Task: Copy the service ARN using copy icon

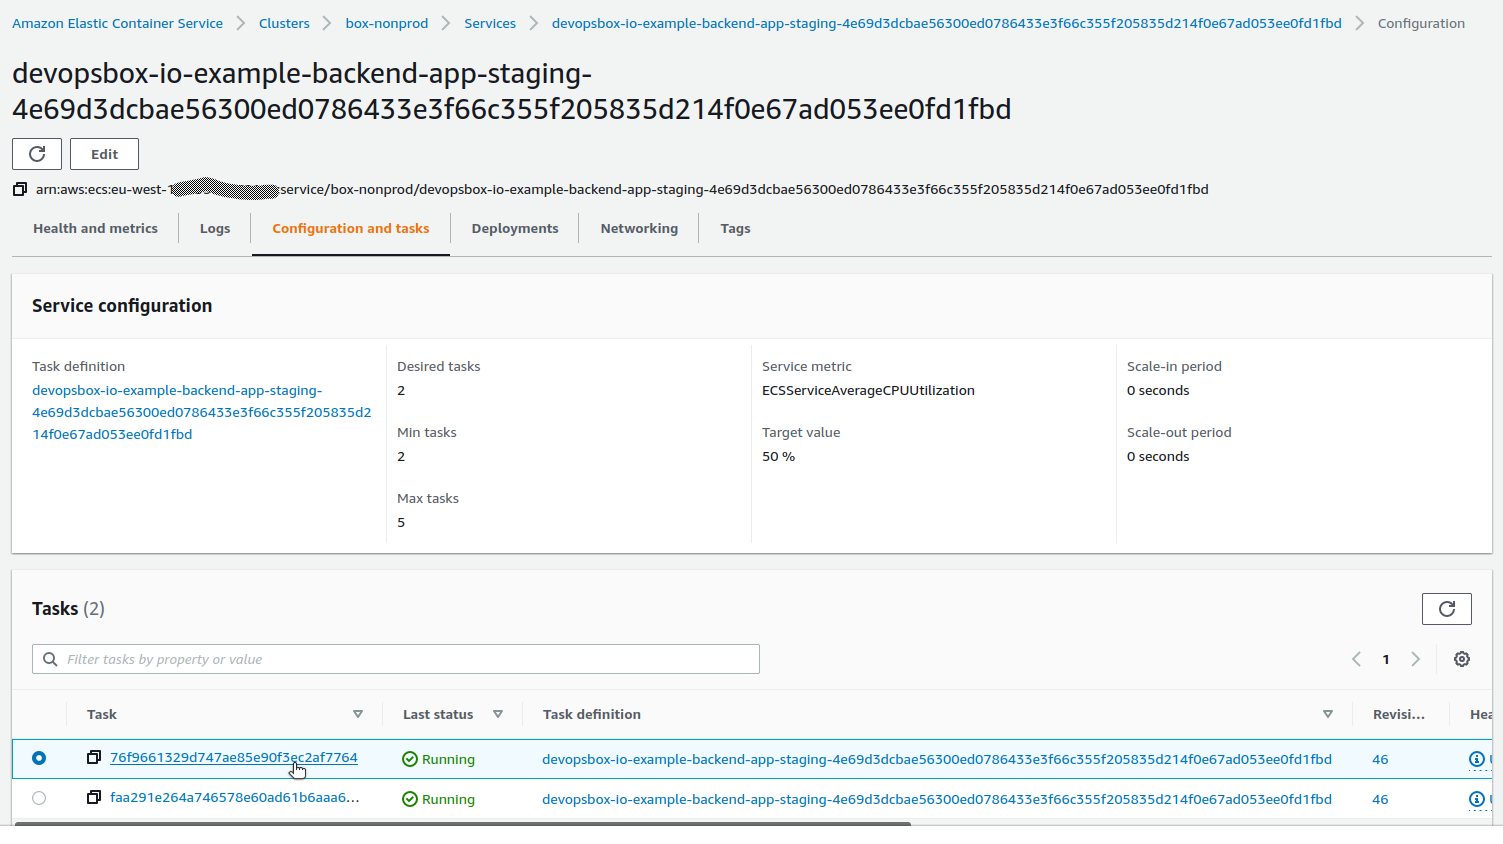Action: tap(20, 189)
